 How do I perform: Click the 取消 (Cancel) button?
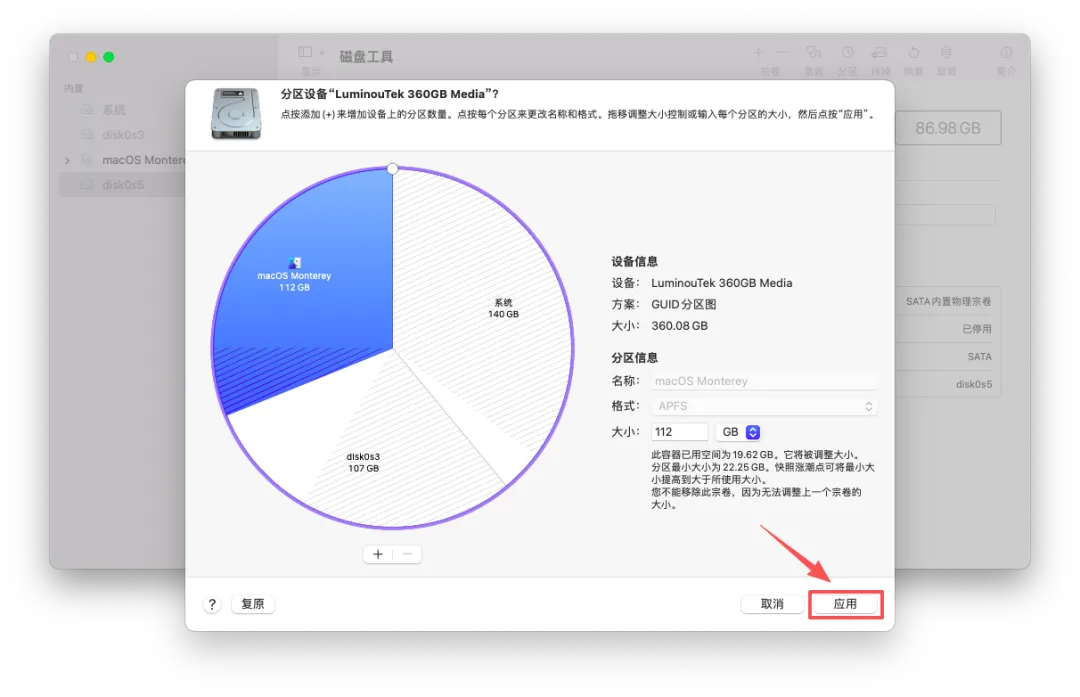(771, 604)
